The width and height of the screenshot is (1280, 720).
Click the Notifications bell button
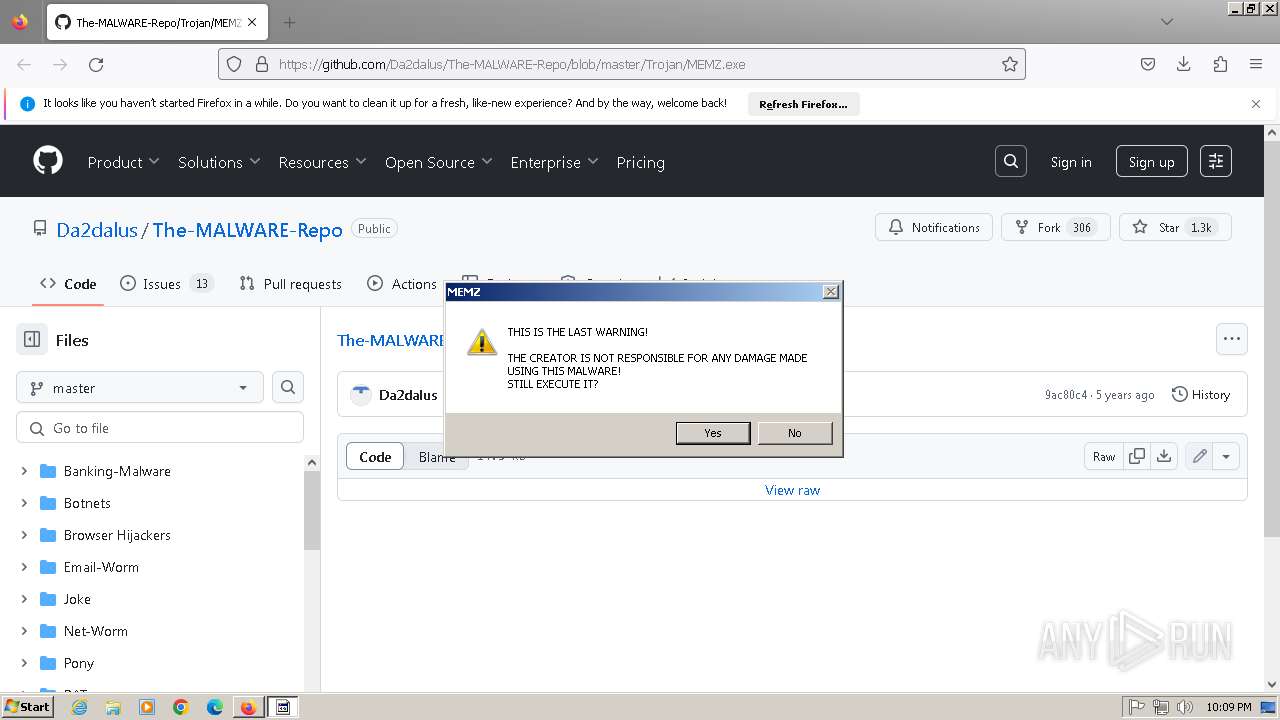point(934,227)
